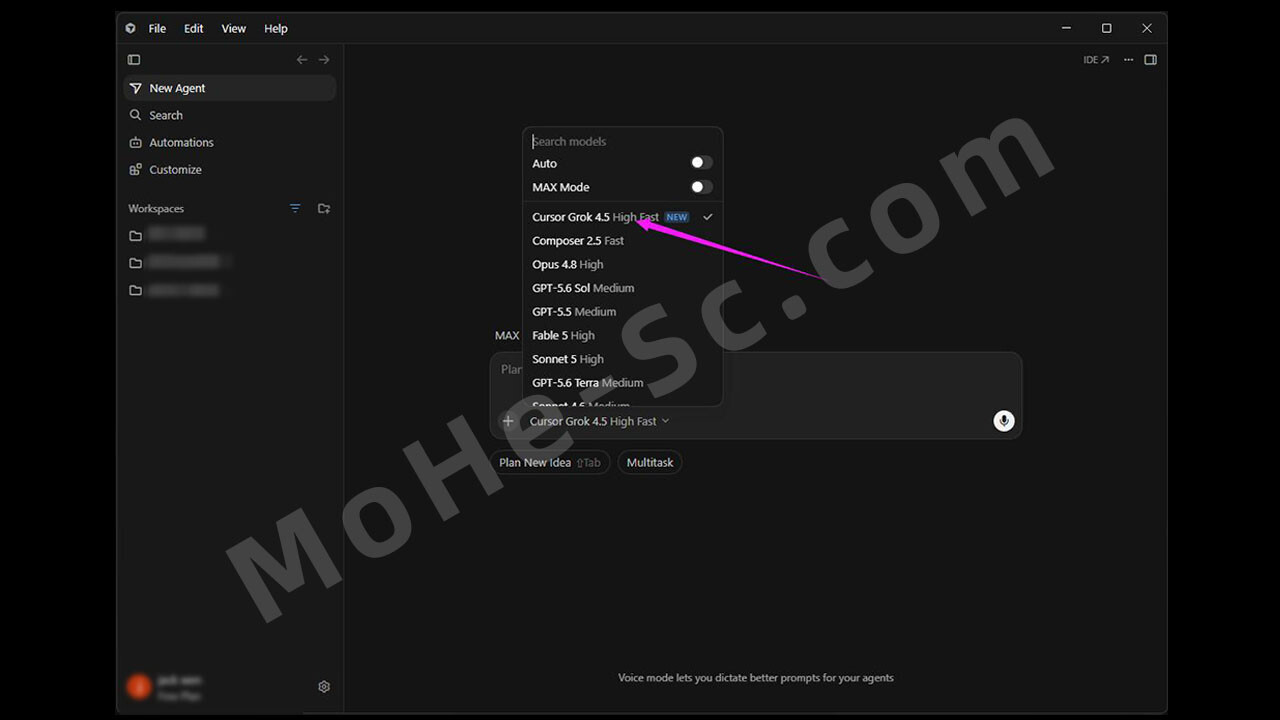Image resolution: width=1280 pixels, height=720 pixels.
Task: Open the View menu
Action: 234,28
